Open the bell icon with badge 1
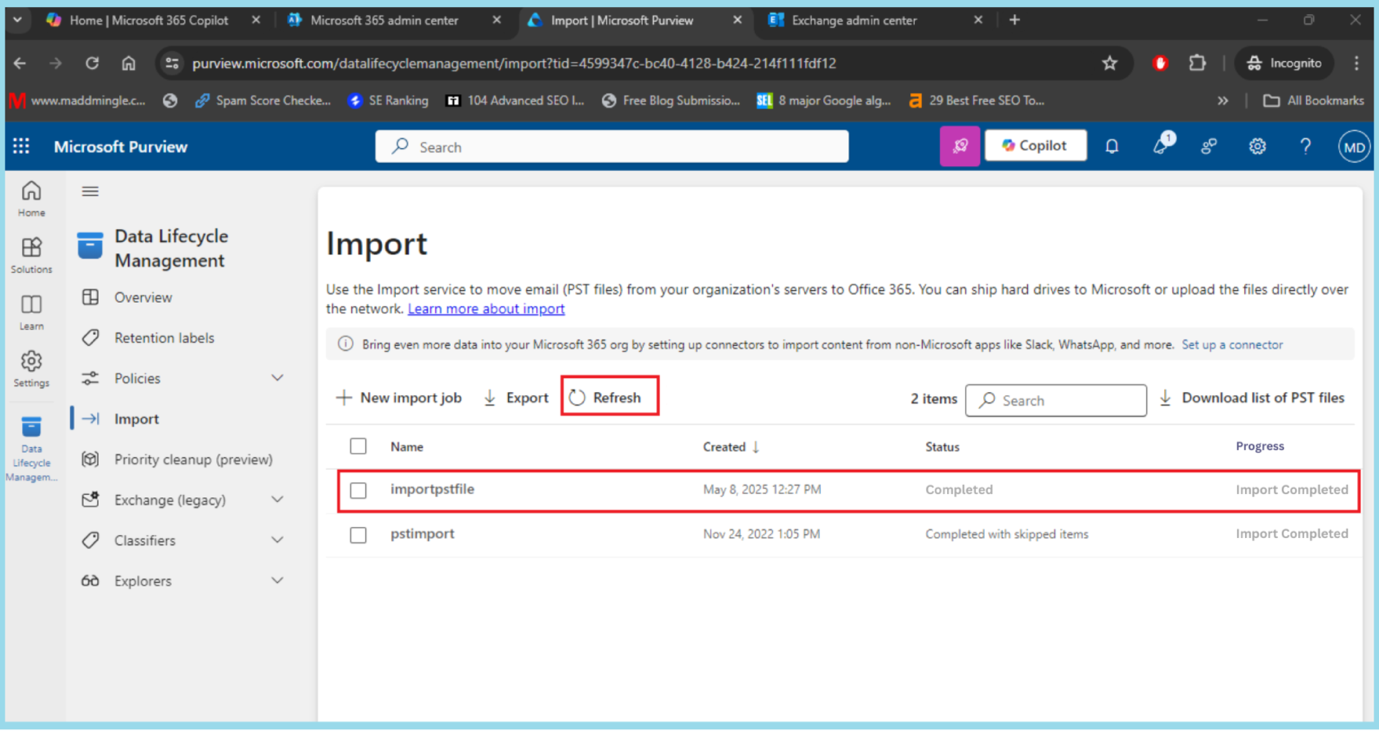The image size is (1379, 731). pos(1161,145)
